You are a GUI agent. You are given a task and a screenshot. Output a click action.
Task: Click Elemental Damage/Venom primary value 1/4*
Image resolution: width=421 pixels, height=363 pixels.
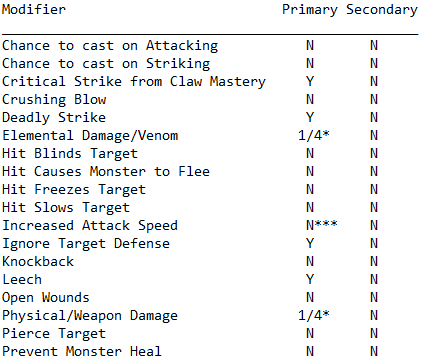314,135
